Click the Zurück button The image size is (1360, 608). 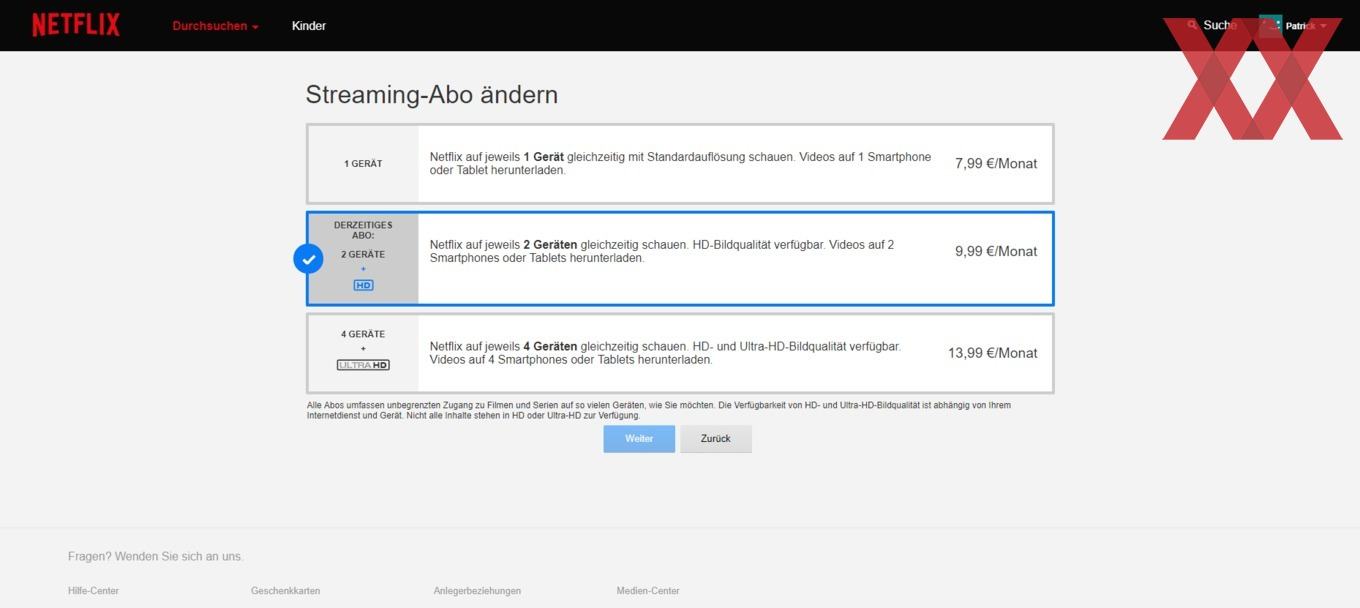(716, 439)
